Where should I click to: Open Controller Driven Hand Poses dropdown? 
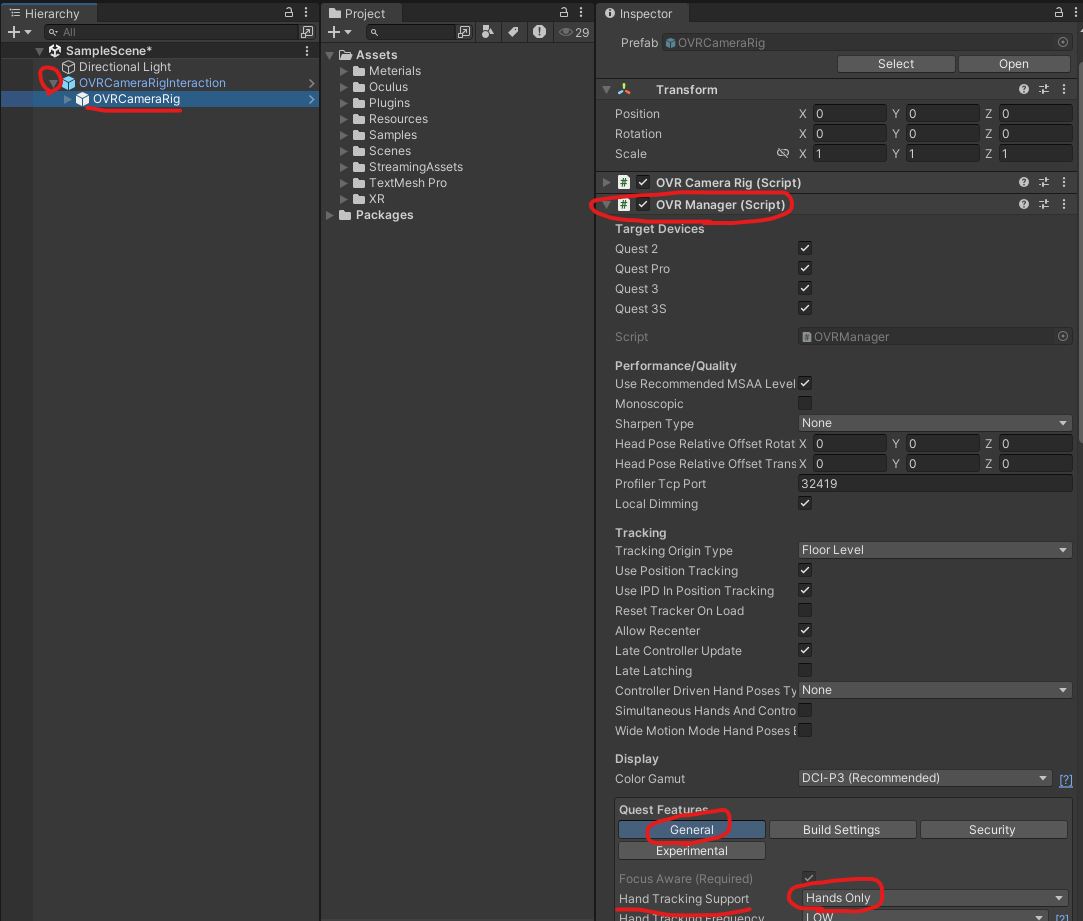[x=935, y=690]
